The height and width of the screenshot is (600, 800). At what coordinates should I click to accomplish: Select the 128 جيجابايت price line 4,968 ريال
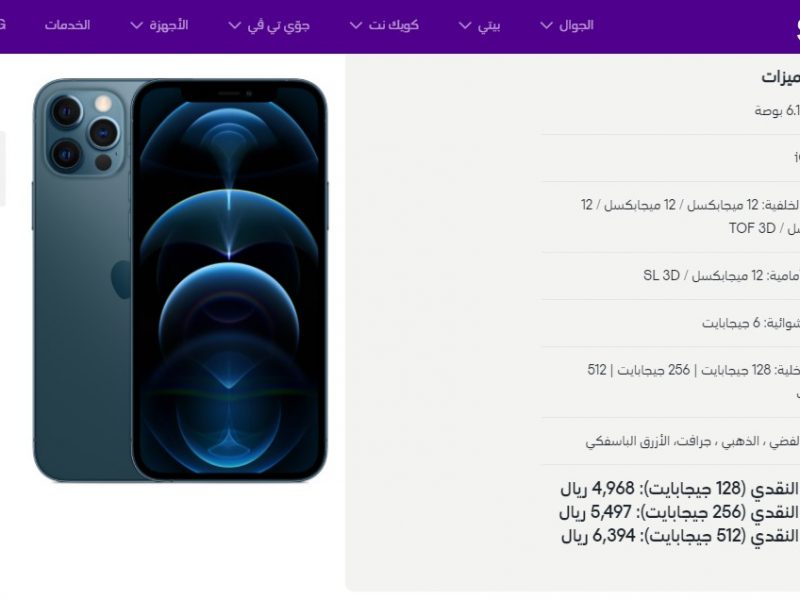(679, 488)
